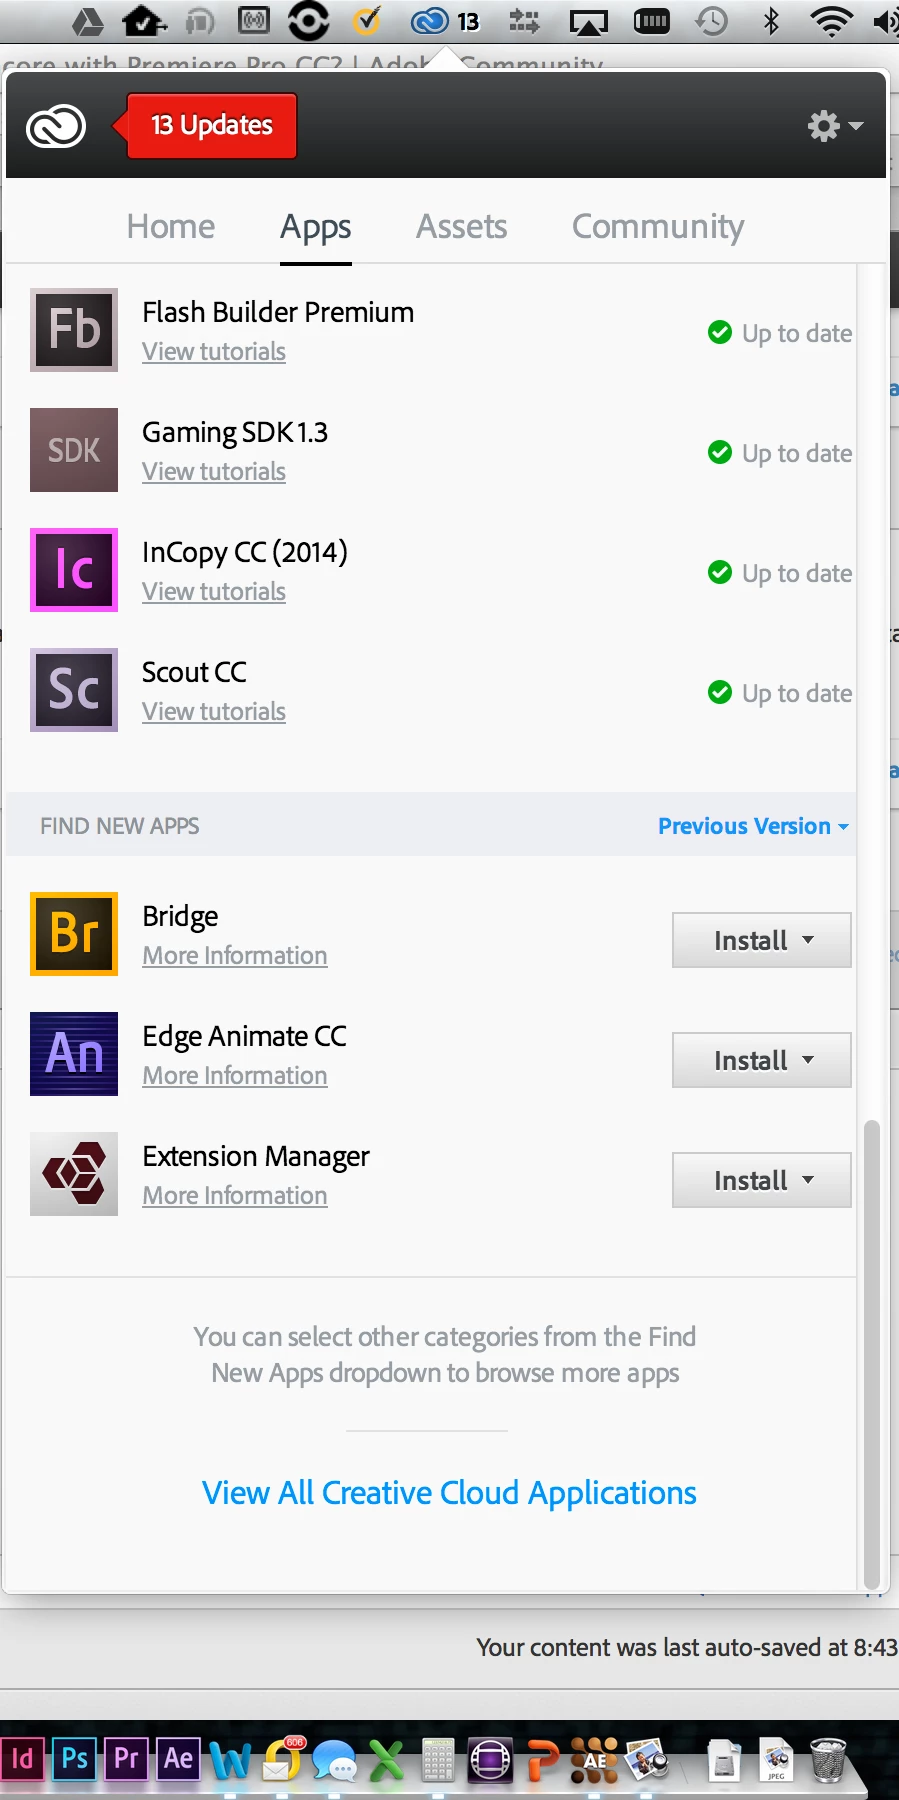The width and height of the screenshot is (899, 1800).
Task: Click the Creative Cloud logo in header
Action: [x=56, y=127]
